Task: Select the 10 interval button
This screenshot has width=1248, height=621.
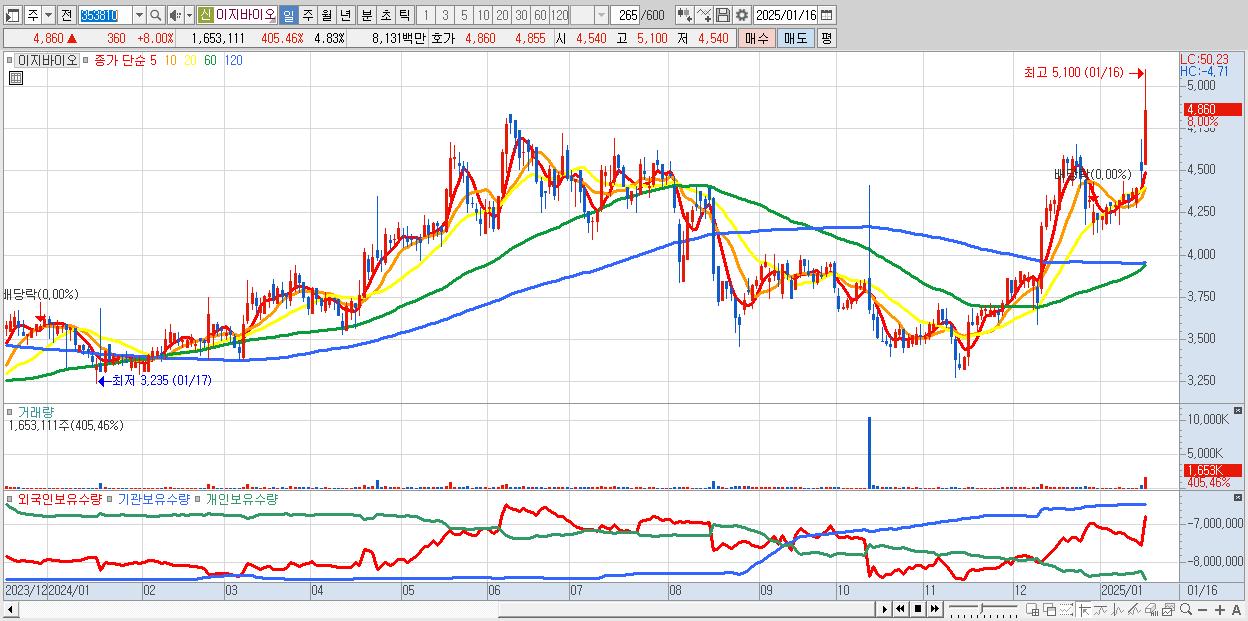Action: coord(483,15)
